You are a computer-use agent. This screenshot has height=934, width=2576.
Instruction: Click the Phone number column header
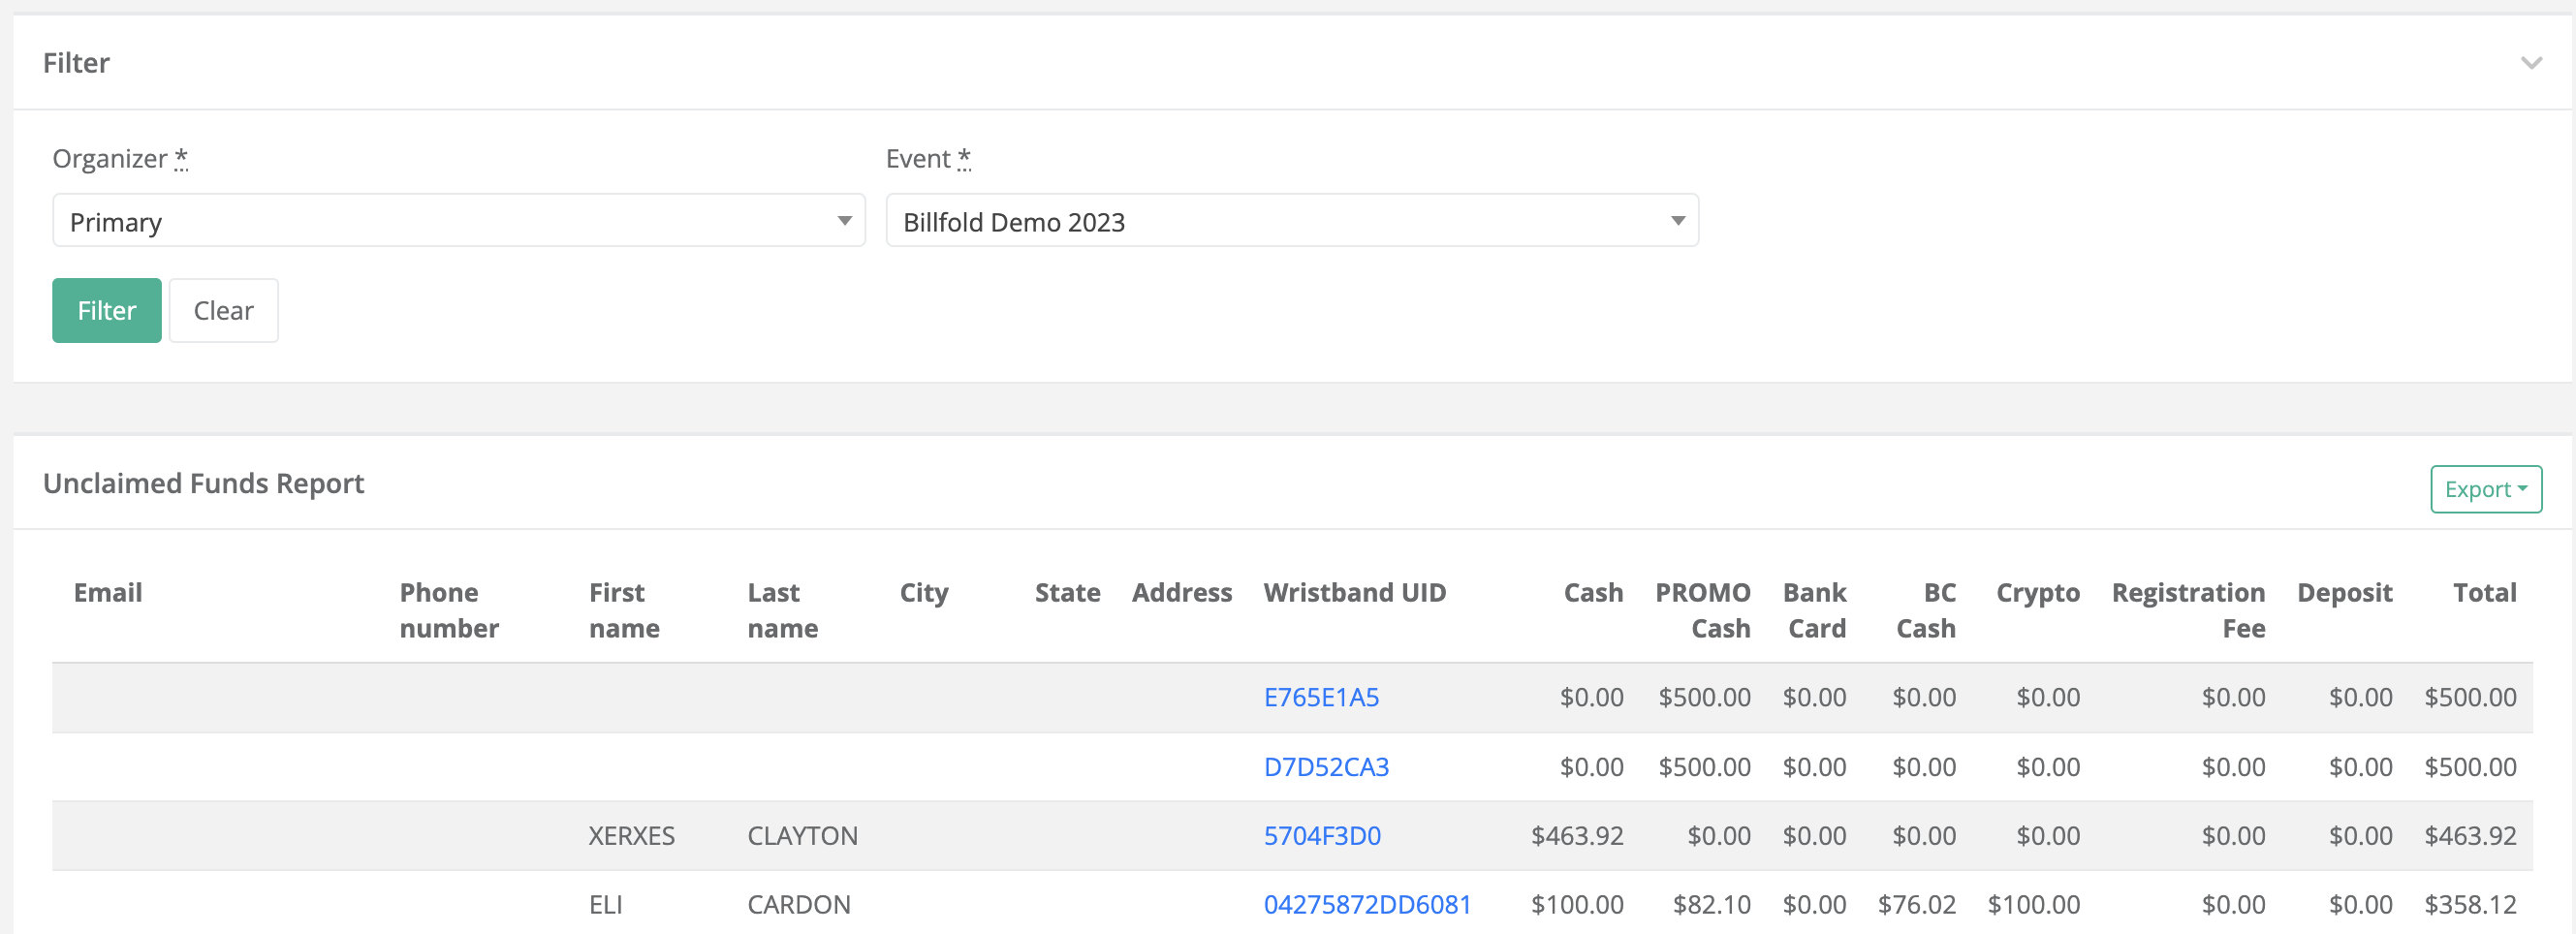pyautogui.click(x=449, y=611)
